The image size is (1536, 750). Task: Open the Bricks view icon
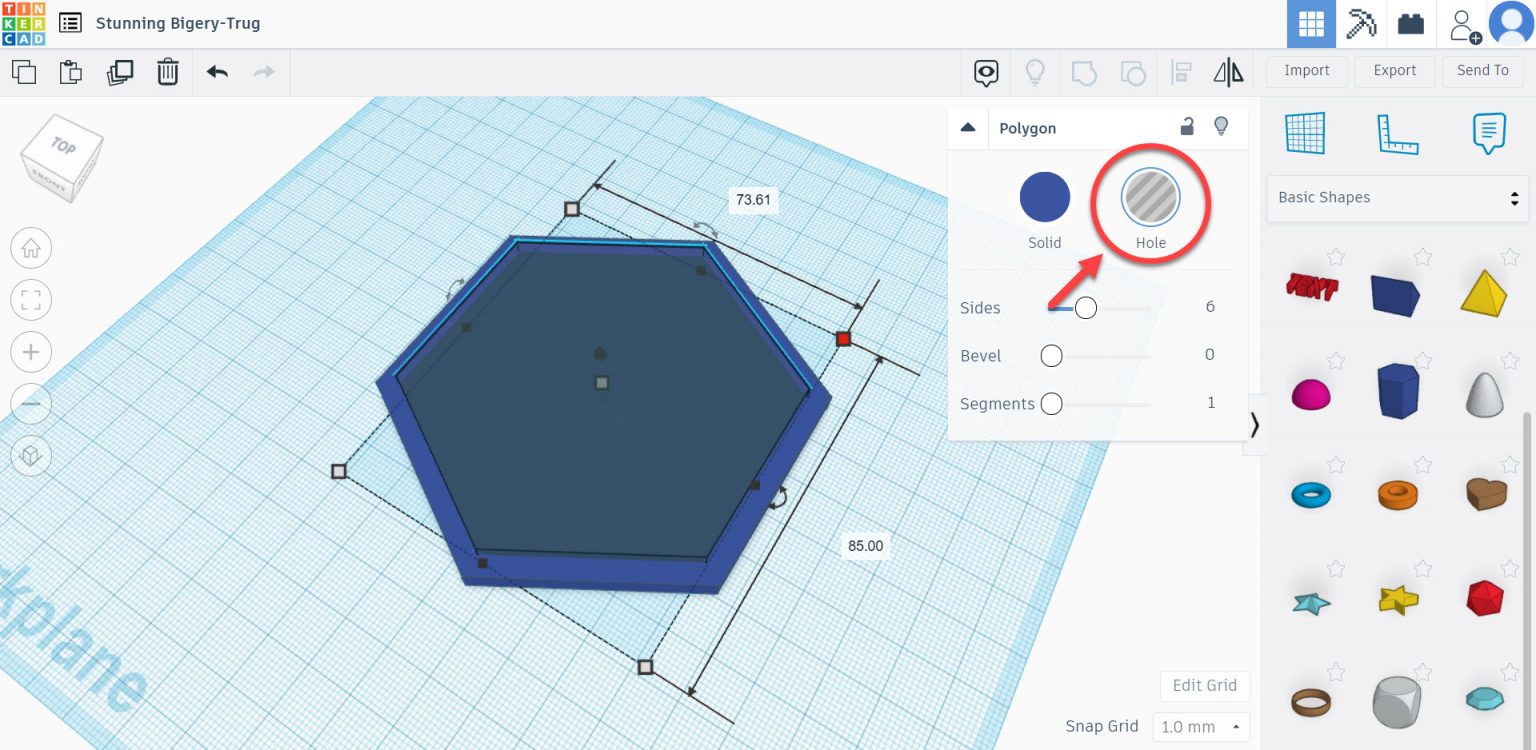[1410, 23]
